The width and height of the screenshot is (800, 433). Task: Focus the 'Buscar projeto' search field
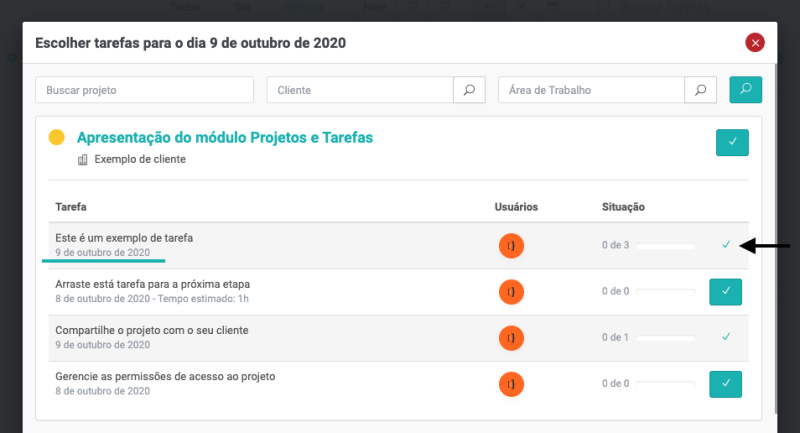(x=144, y=90)
